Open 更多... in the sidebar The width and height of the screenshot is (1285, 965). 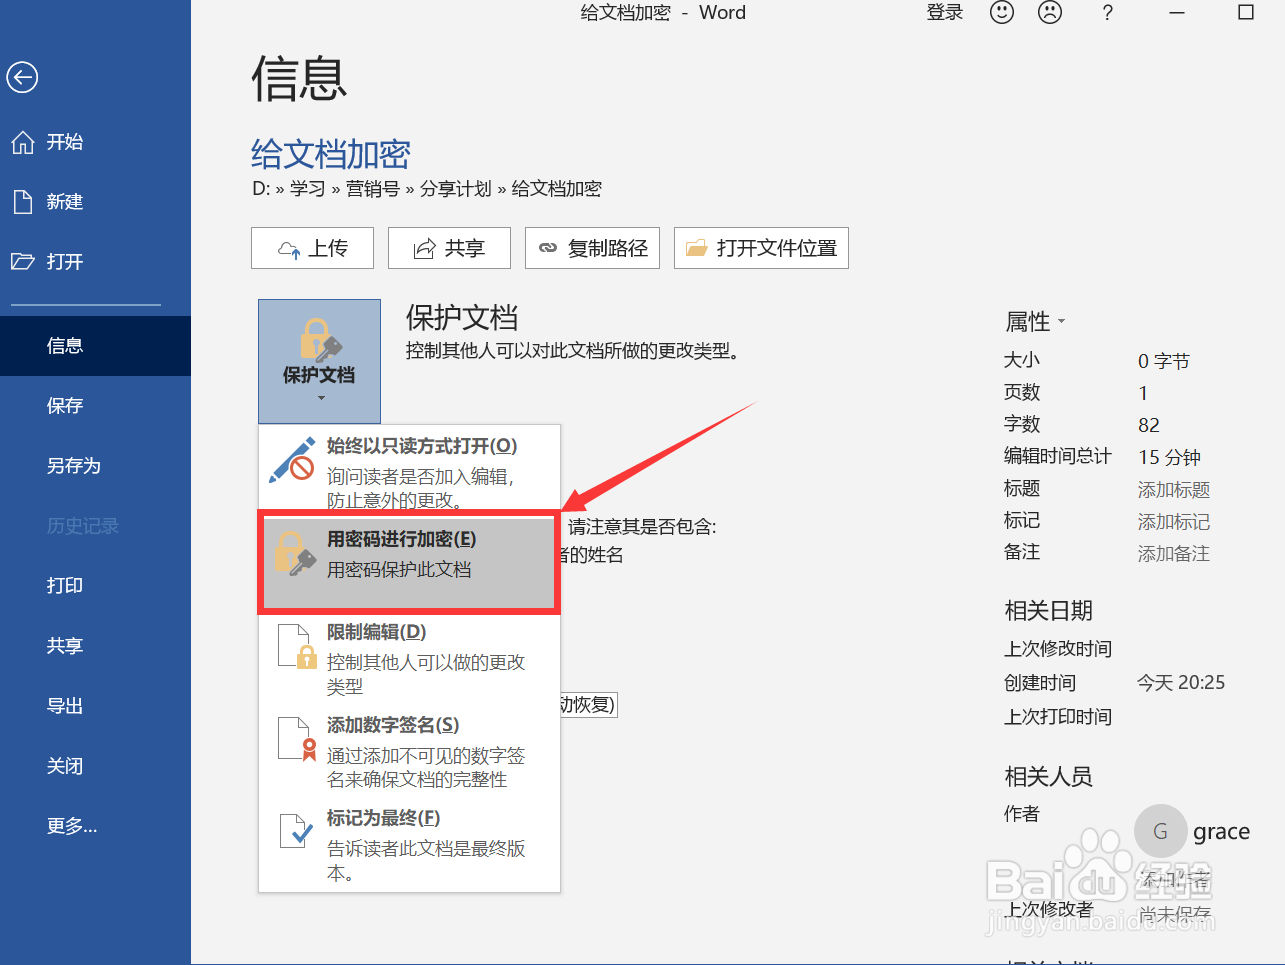[x=95, y=826]
